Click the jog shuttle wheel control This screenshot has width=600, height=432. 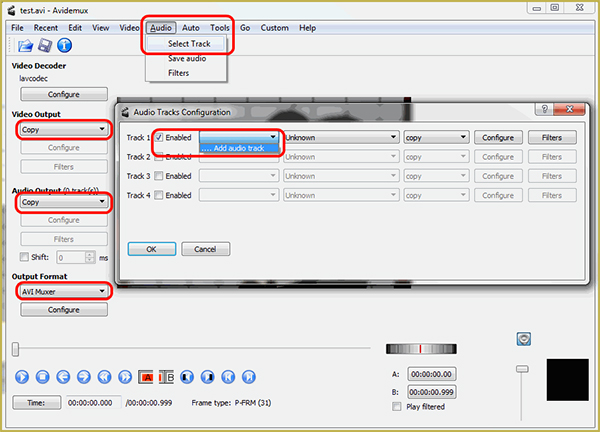click(x=421, y=349)
